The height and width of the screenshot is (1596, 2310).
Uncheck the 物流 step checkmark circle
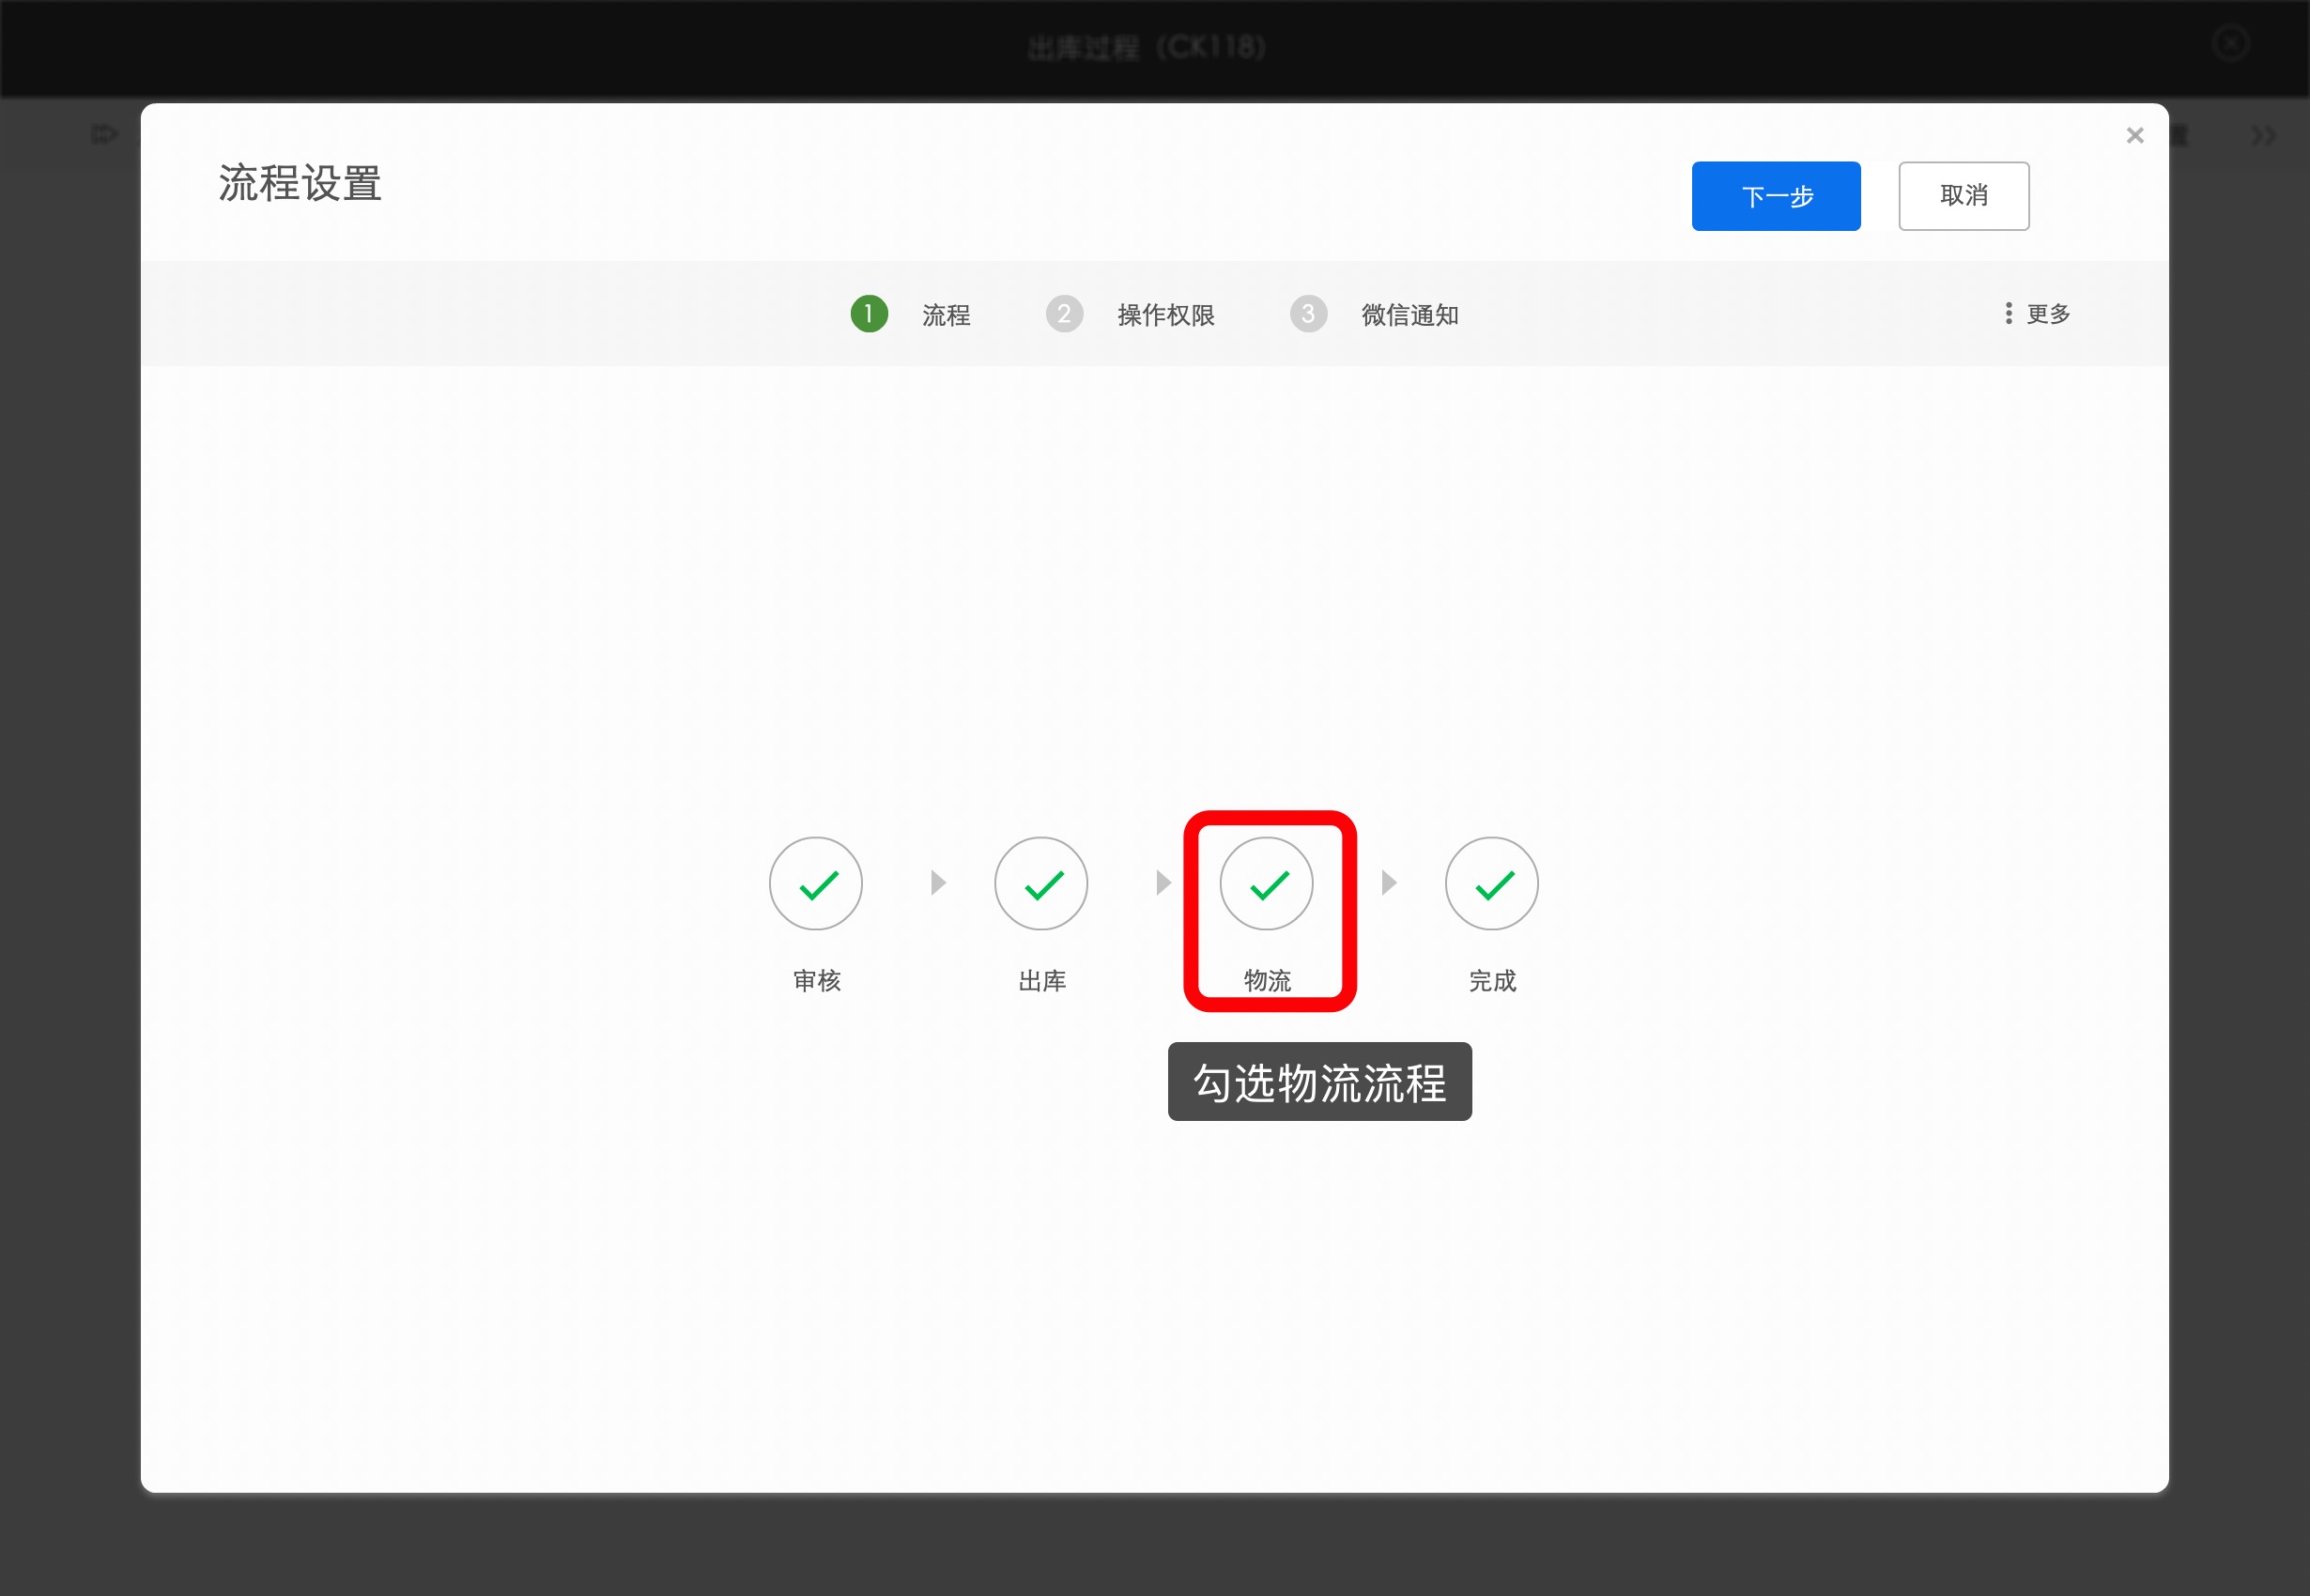tap(1266, 884)
